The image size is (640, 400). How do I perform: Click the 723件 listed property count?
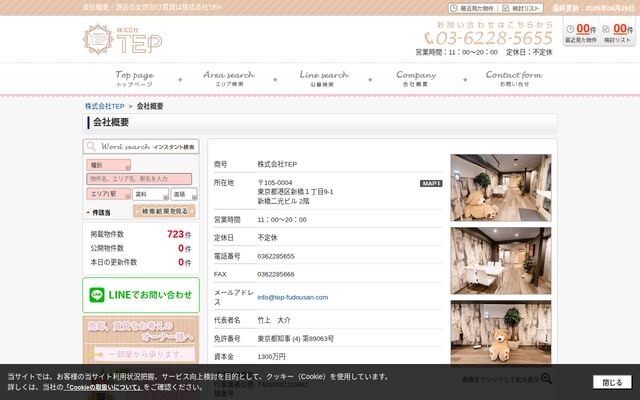click(x=179, y=234)
